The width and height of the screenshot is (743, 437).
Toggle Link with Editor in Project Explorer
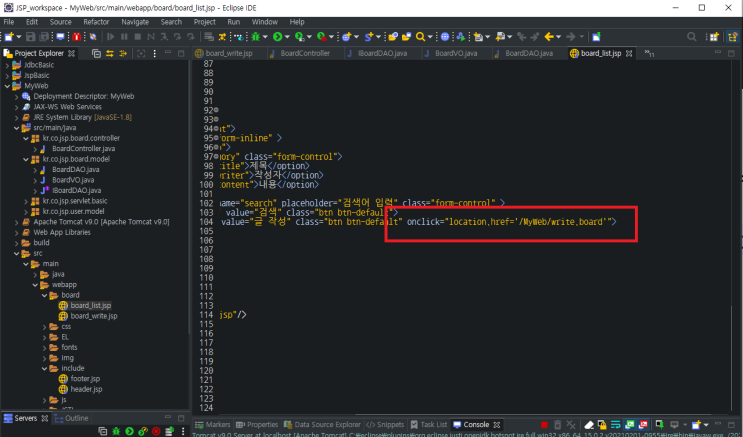coord(109,54)
